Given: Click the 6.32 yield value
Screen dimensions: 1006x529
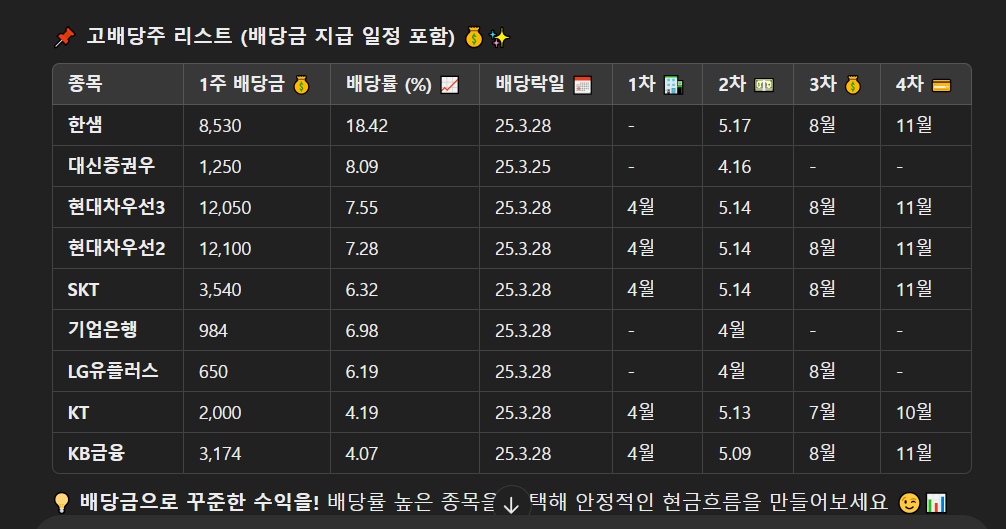Looking at the screenshot, I should 362,290.
